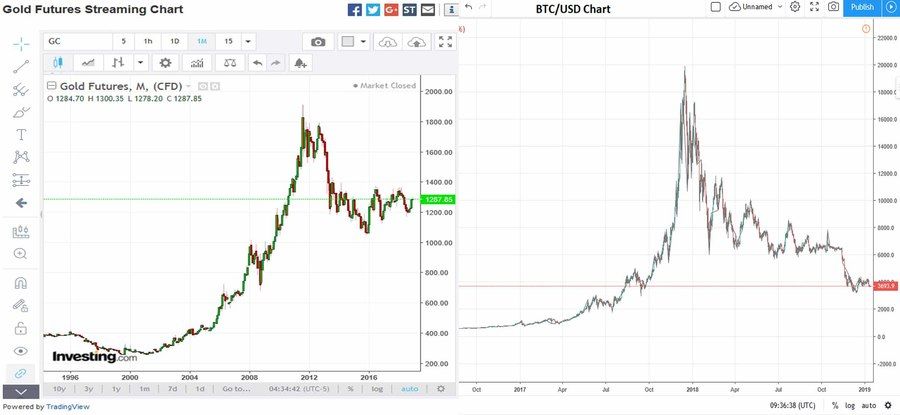Click the link/sync drawings icon in sidebar
This screenshot has height=415, width=900.
tap(21, 373)
